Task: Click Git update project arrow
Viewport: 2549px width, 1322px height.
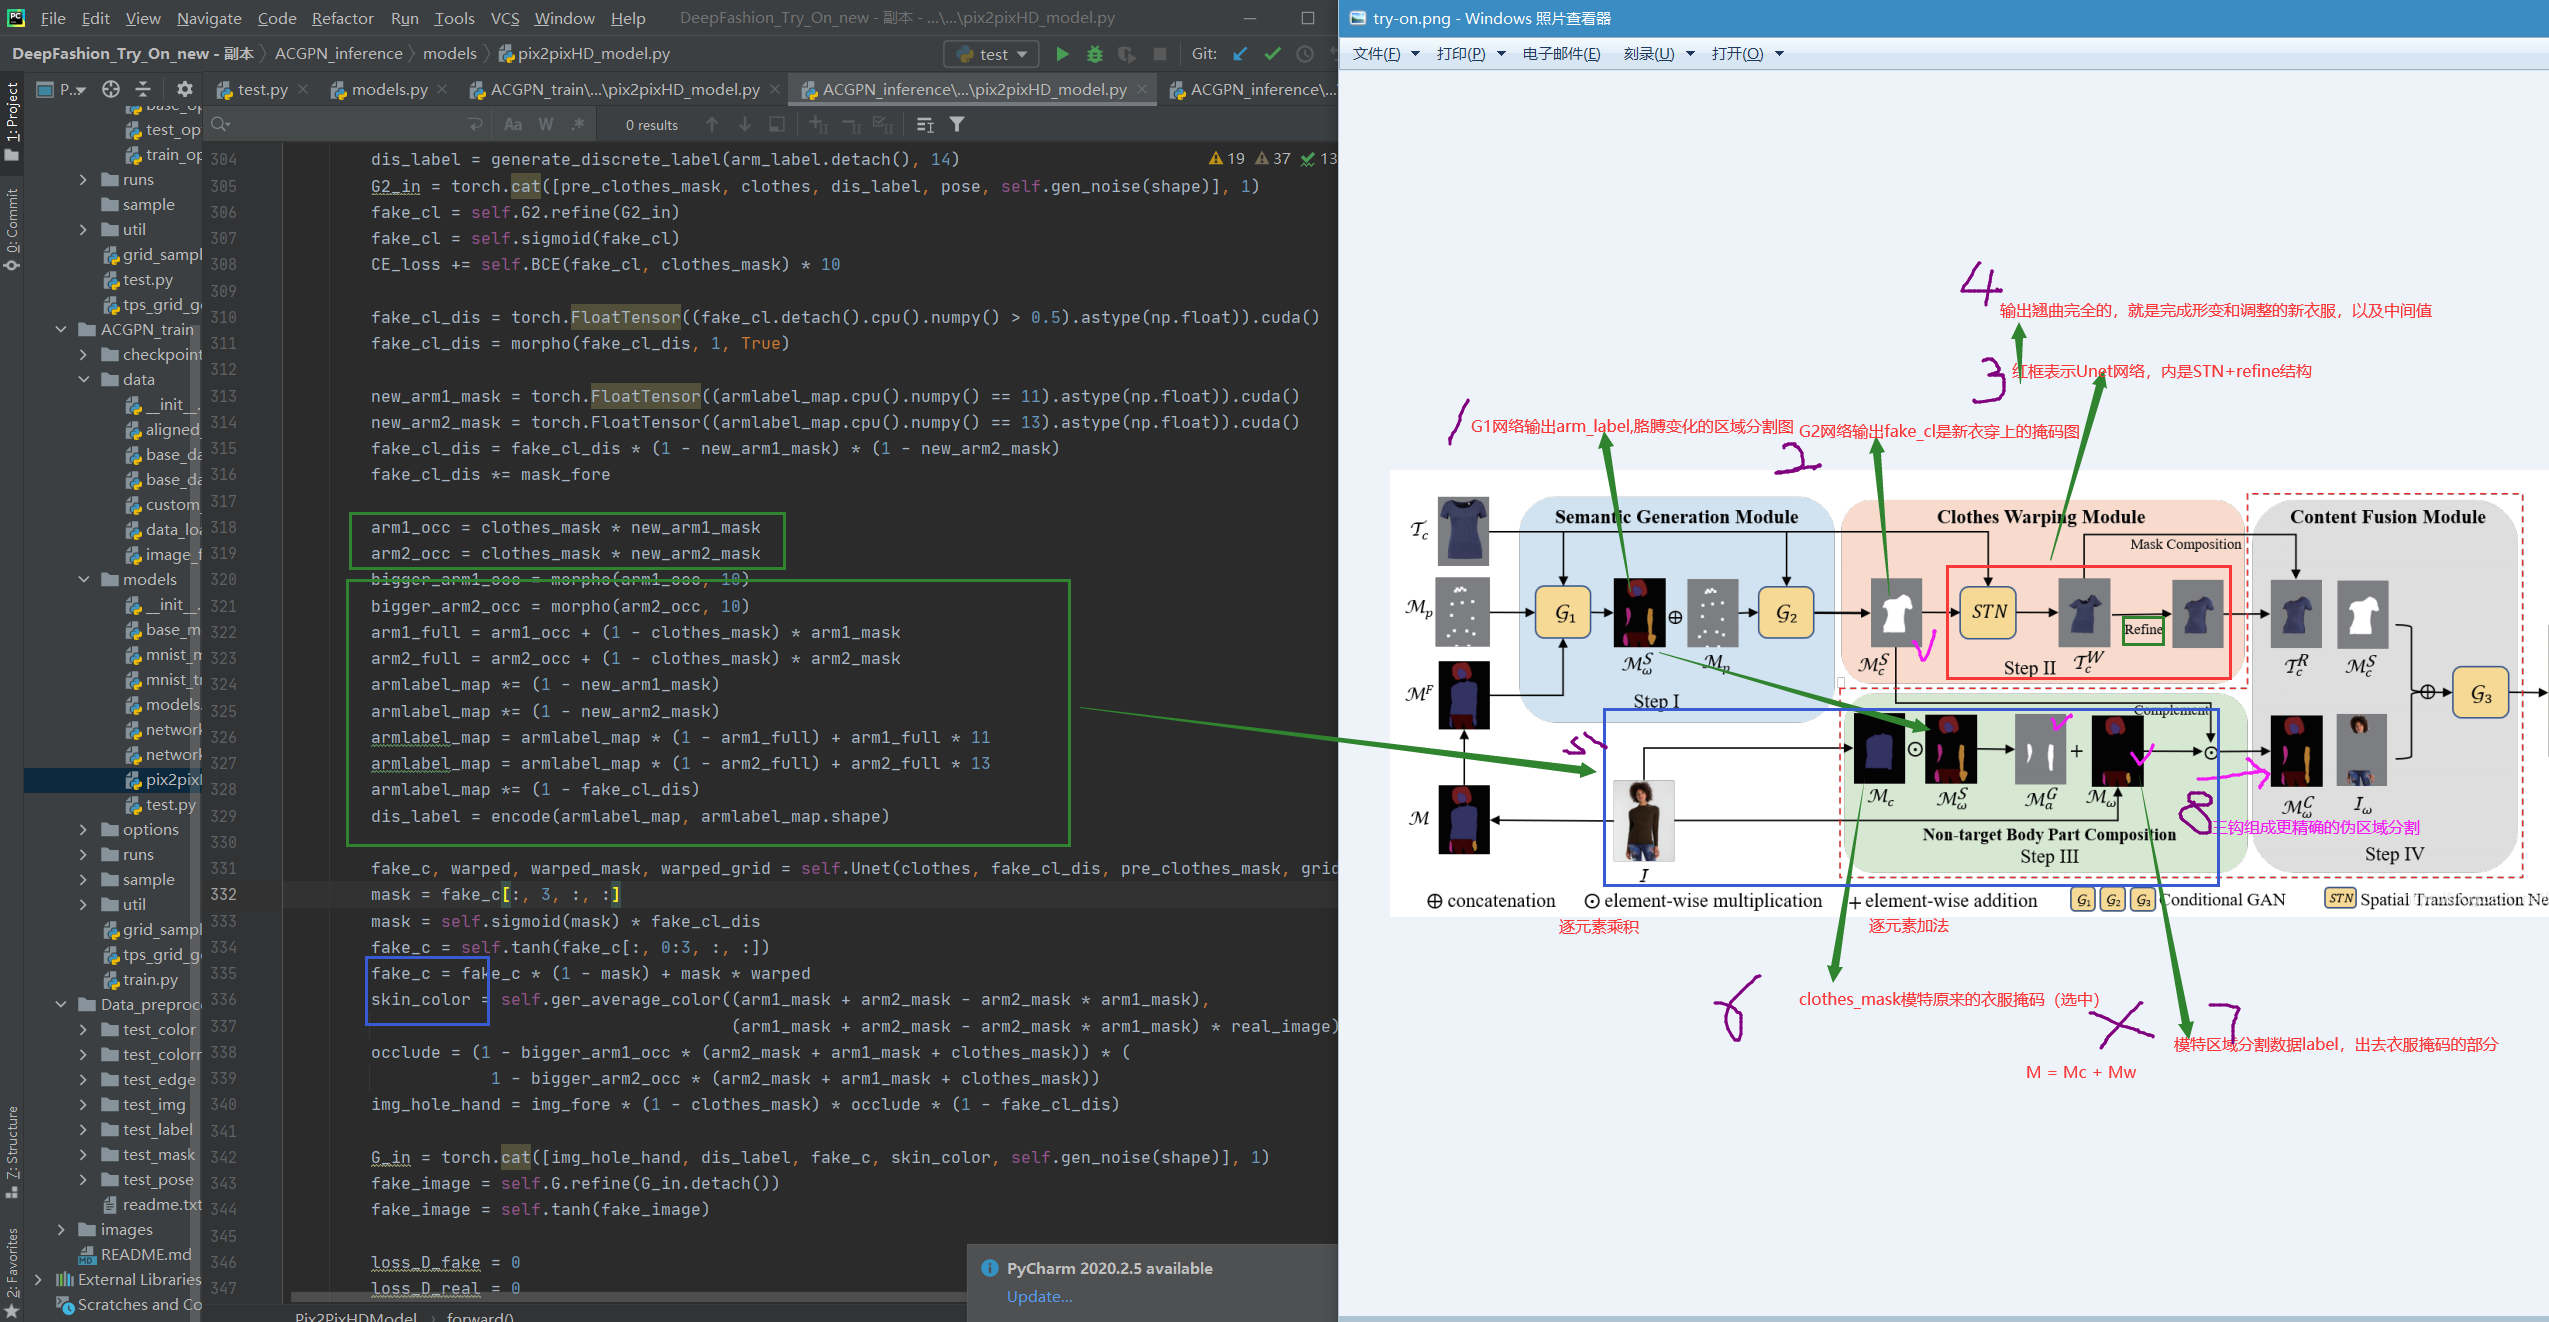Action: (1240, 54)
